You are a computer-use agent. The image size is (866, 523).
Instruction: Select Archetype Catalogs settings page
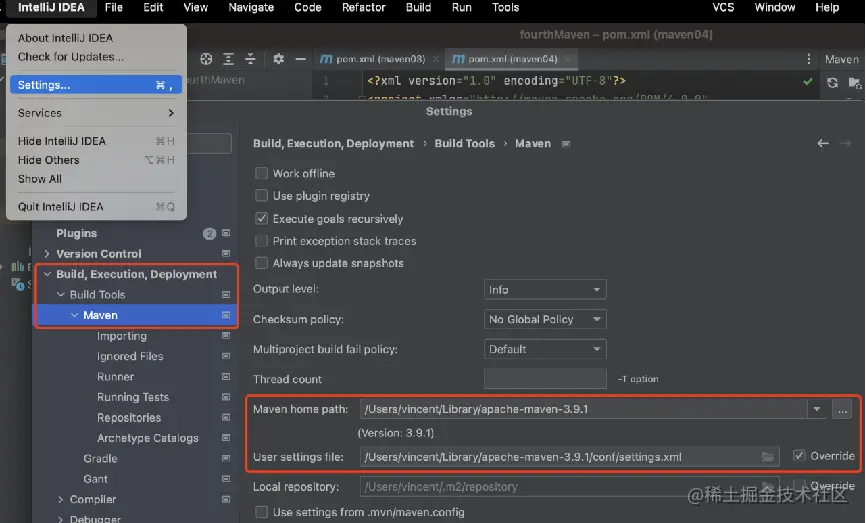147,438
